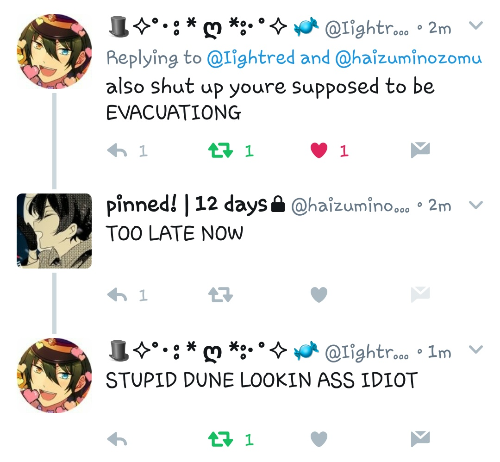Screen dimensions: 500x462
Task: Expand options chevron on TOO LATE NOW tweet
Action: 476,205
